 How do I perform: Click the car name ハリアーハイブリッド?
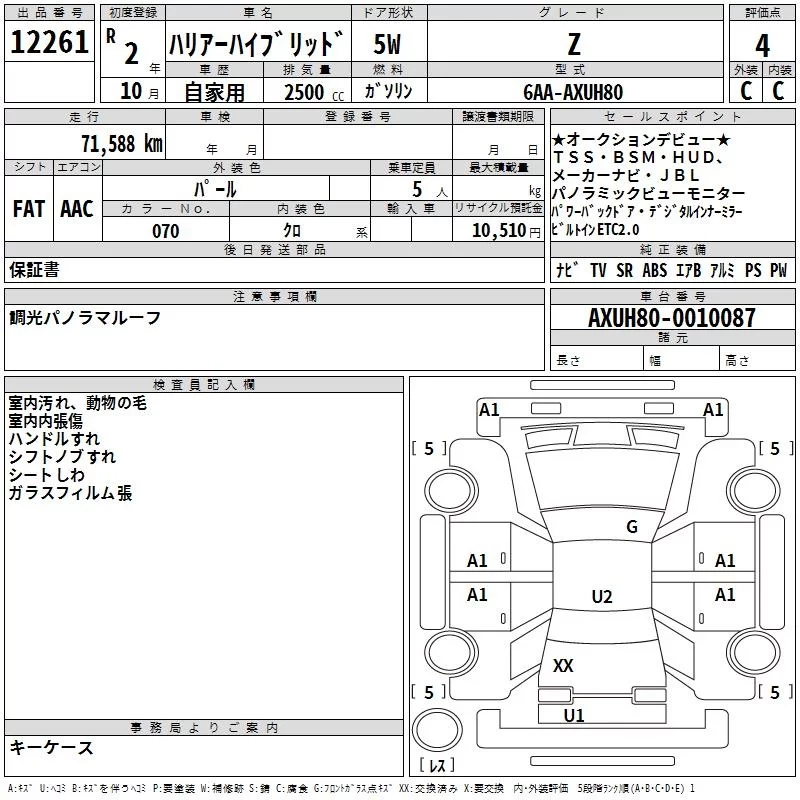click(x=256, y=43)
